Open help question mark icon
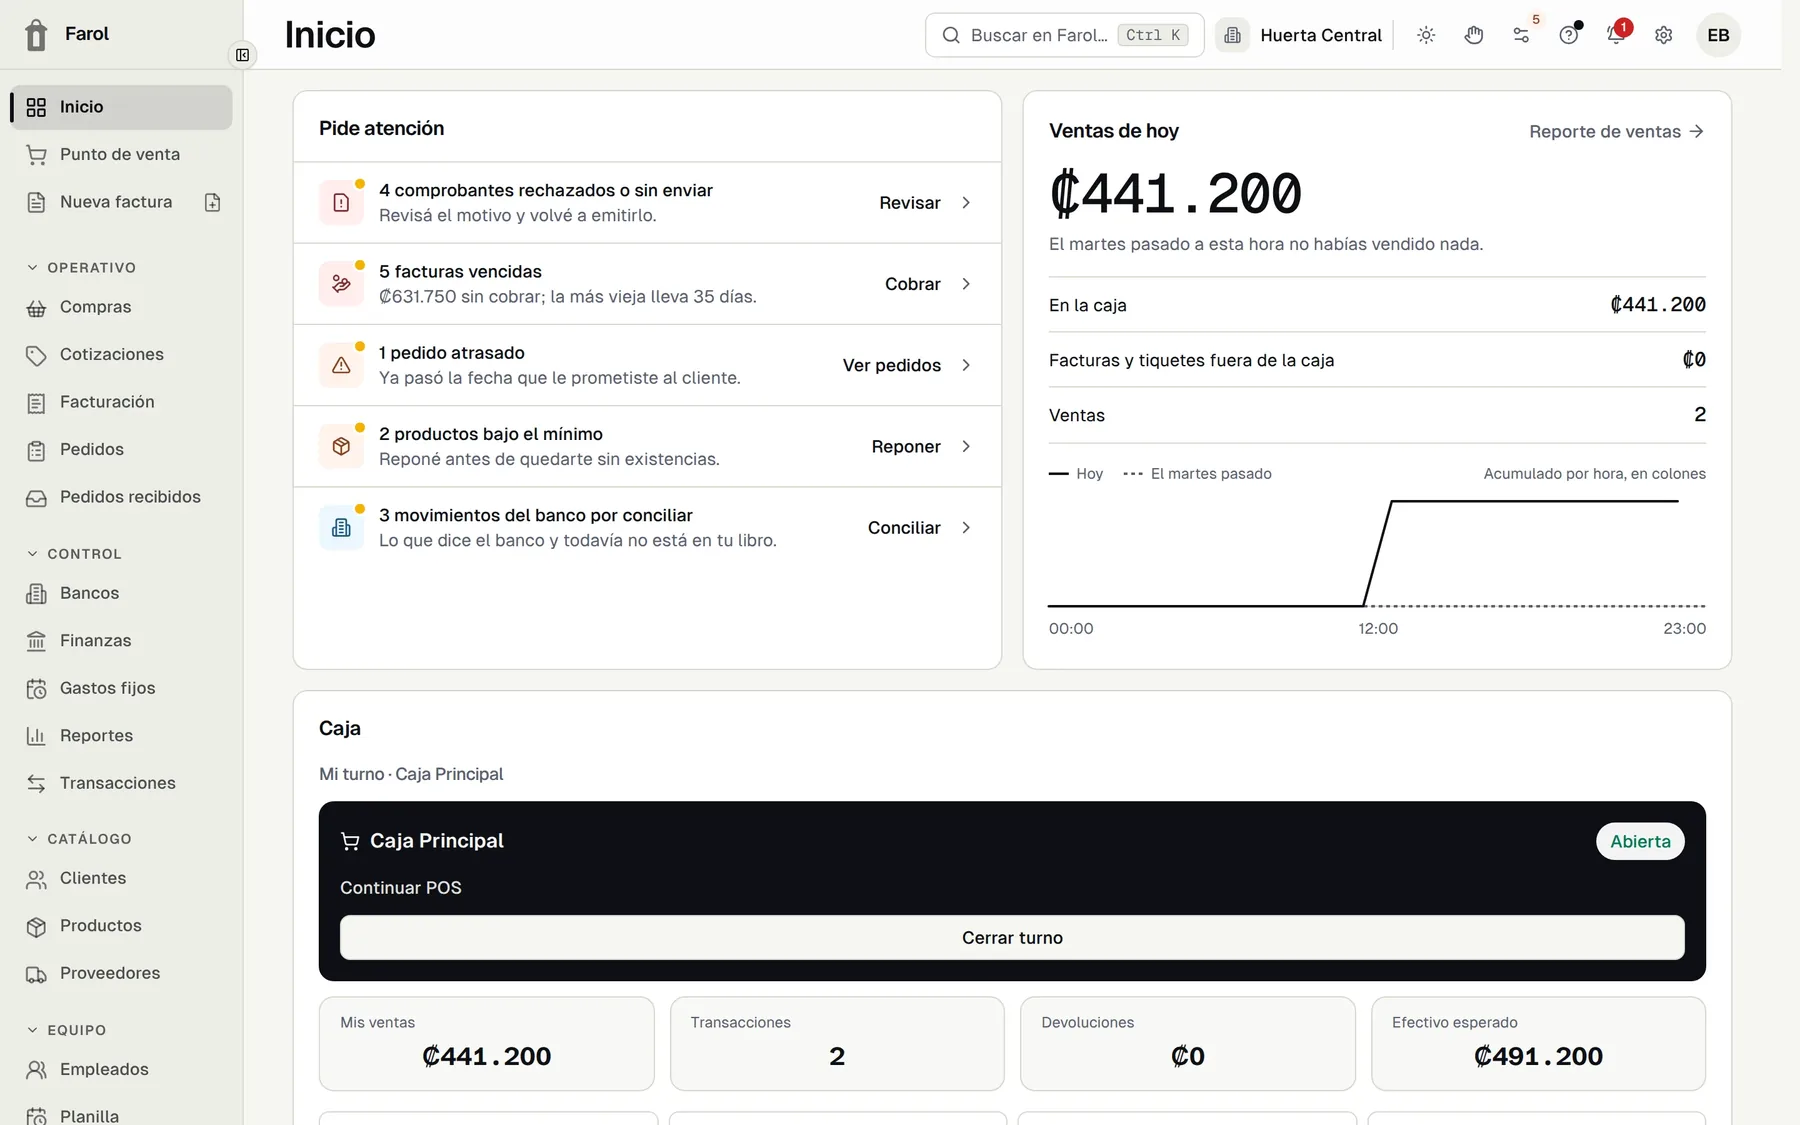The height and width of the screenshot is (1125, 1800). coord(1569,35)
